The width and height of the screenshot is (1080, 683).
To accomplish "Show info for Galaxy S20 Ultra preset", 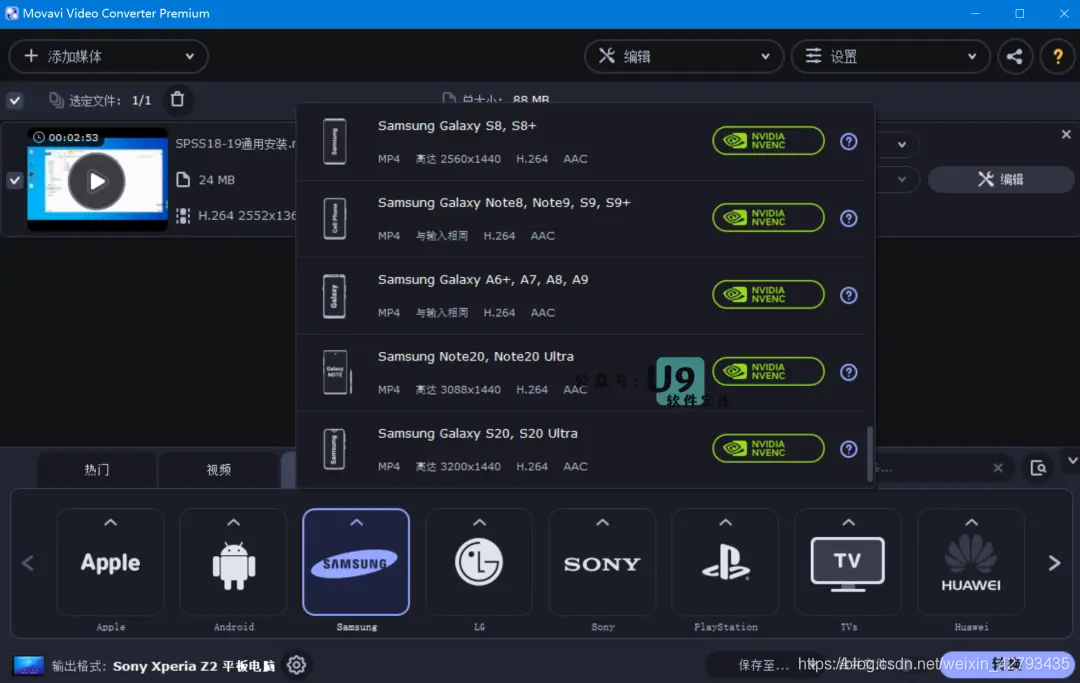I will click(x=849, y=450).
